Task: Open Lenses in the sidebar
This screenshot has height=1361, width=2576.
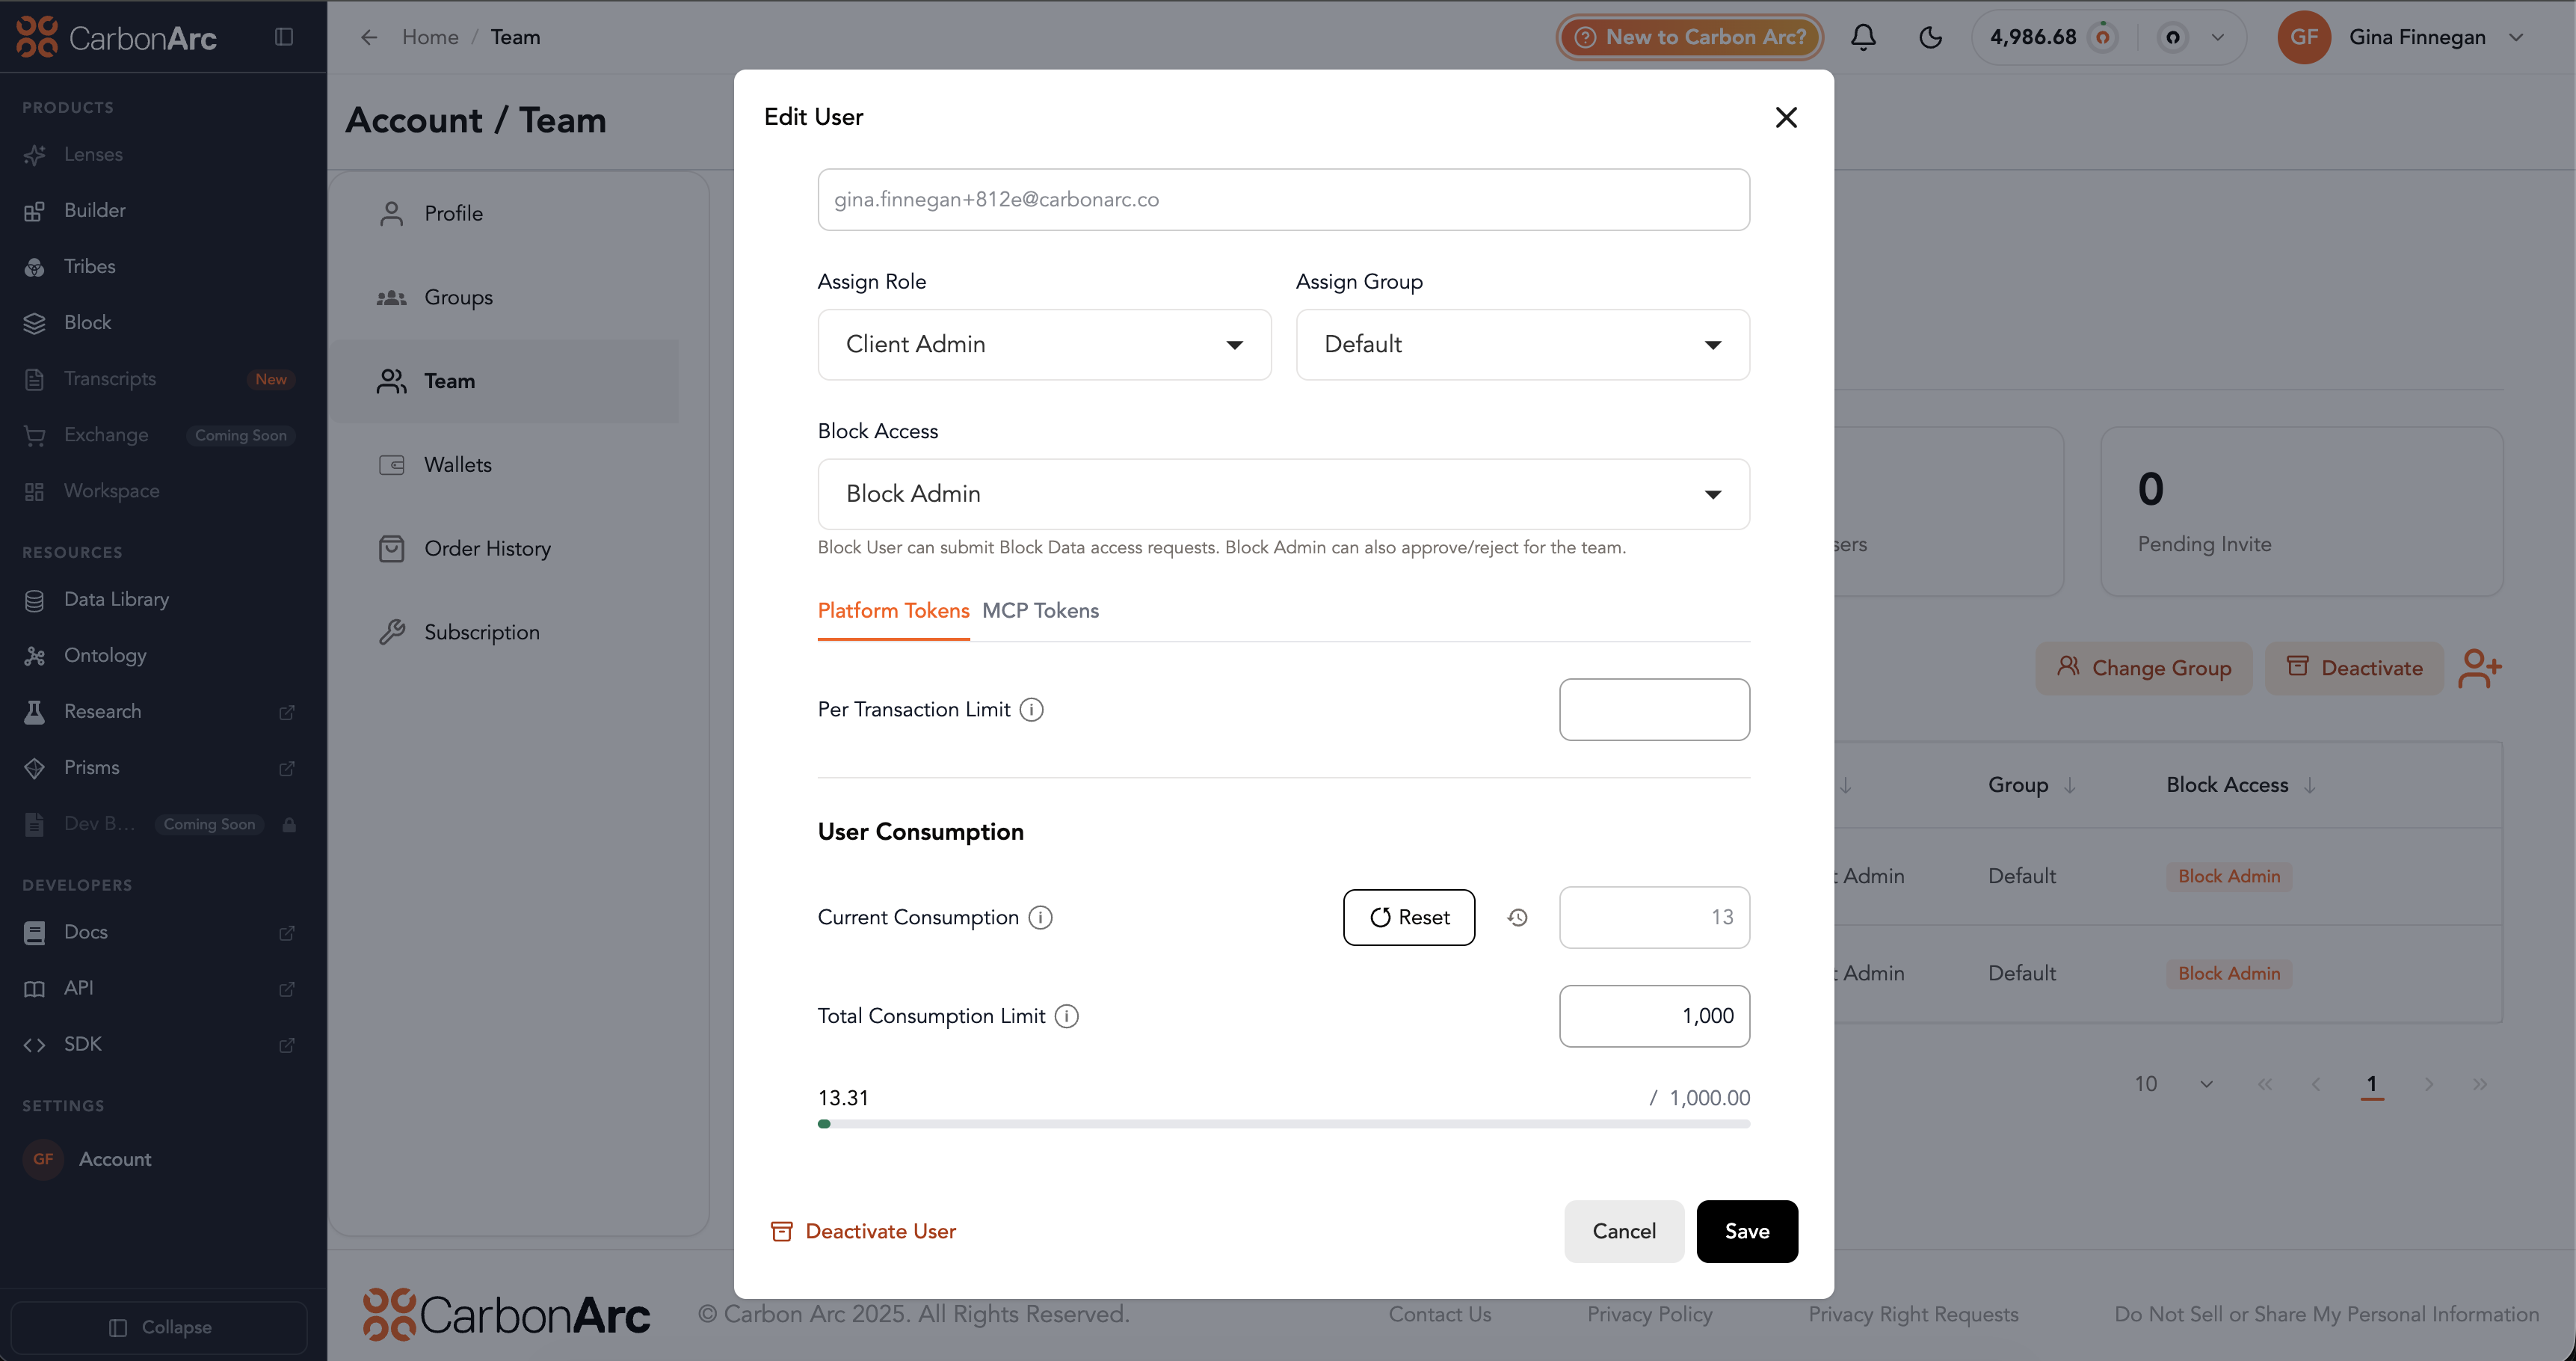Action: click(93, 154)
